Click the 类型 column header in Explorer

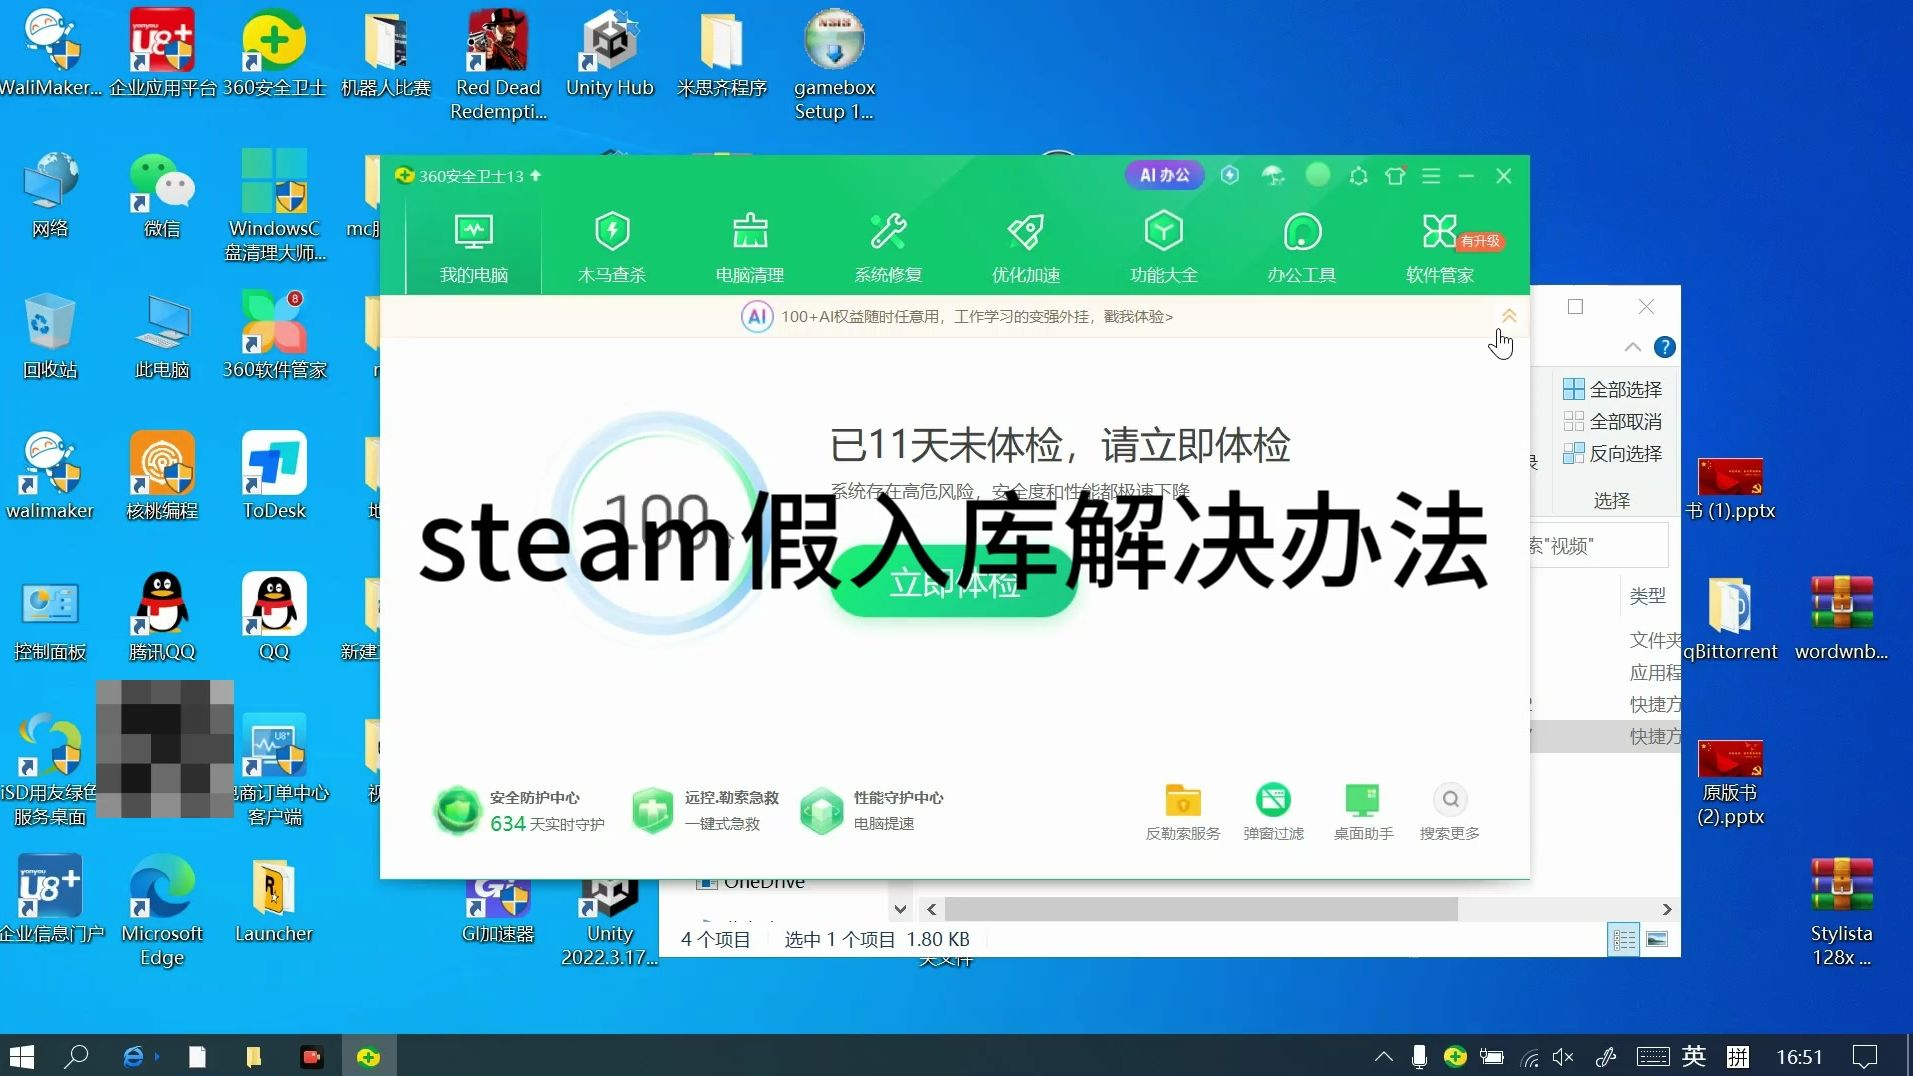point(1648,595)
